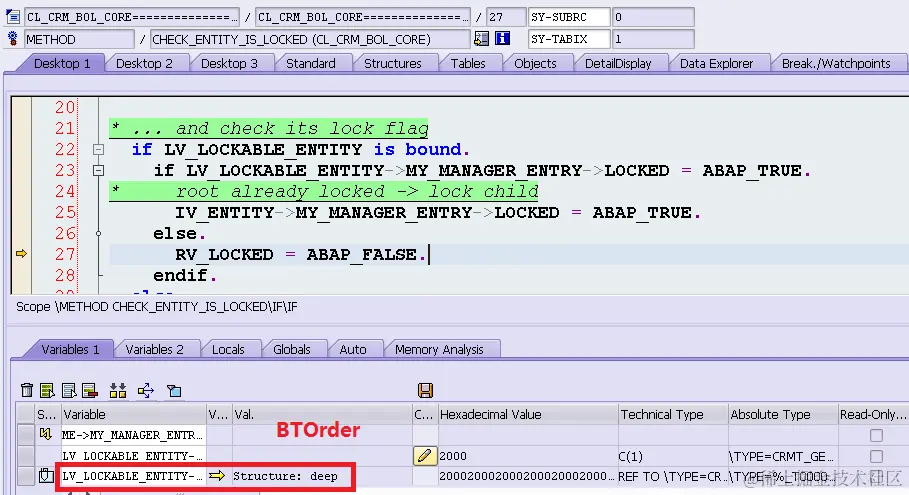Click status icon of LV_LOCKABLE_ENTITY deep row
The image size is (909, 495).
point(46,476)
